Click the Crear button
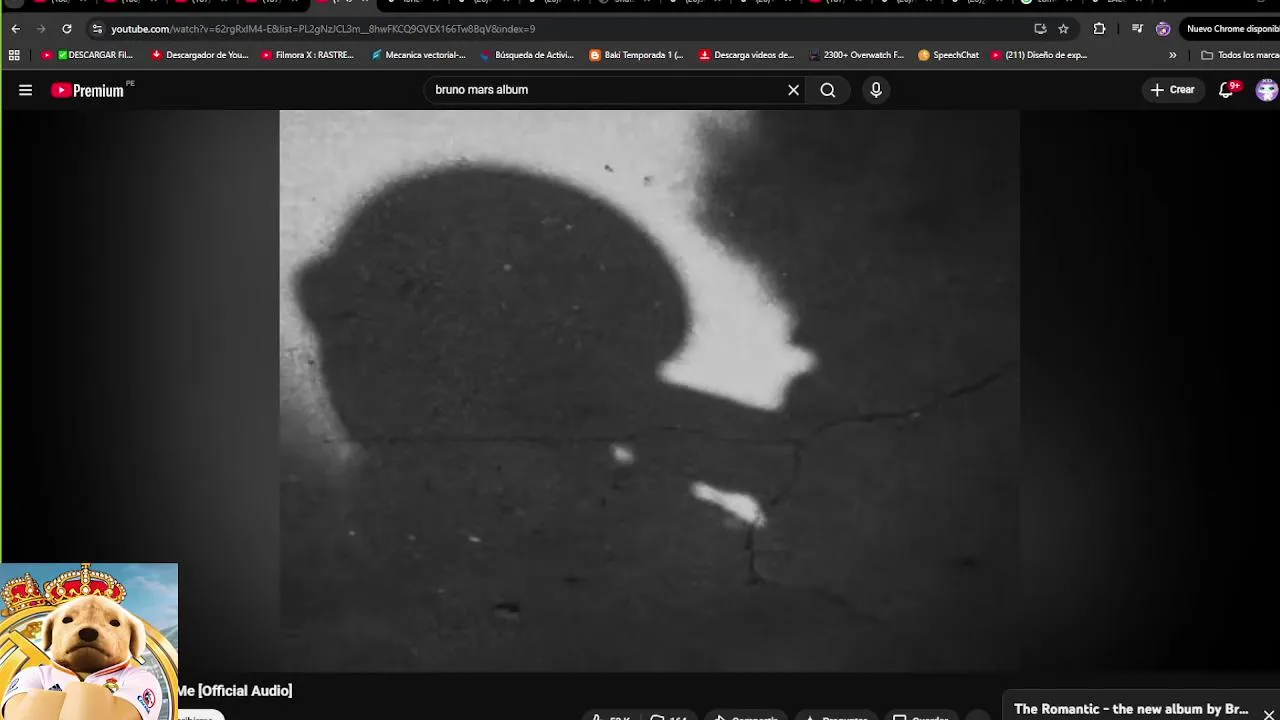The height and width of the screenshot is (720, 1280). coord(1172,90)
